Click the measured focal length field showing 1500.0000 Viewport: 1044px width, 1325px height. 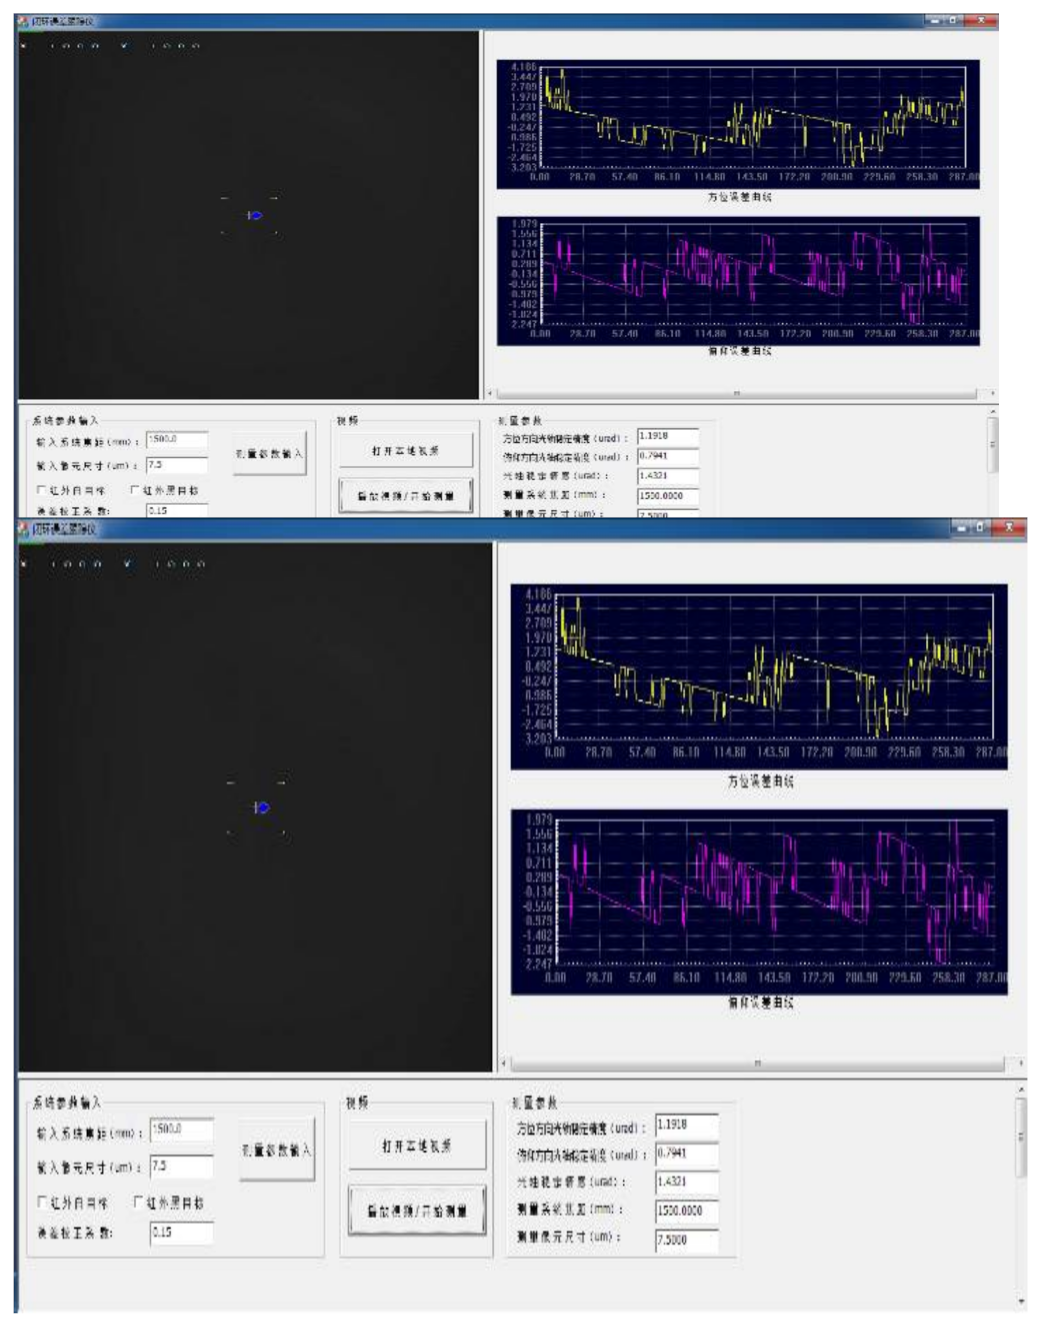(687, 1211)
